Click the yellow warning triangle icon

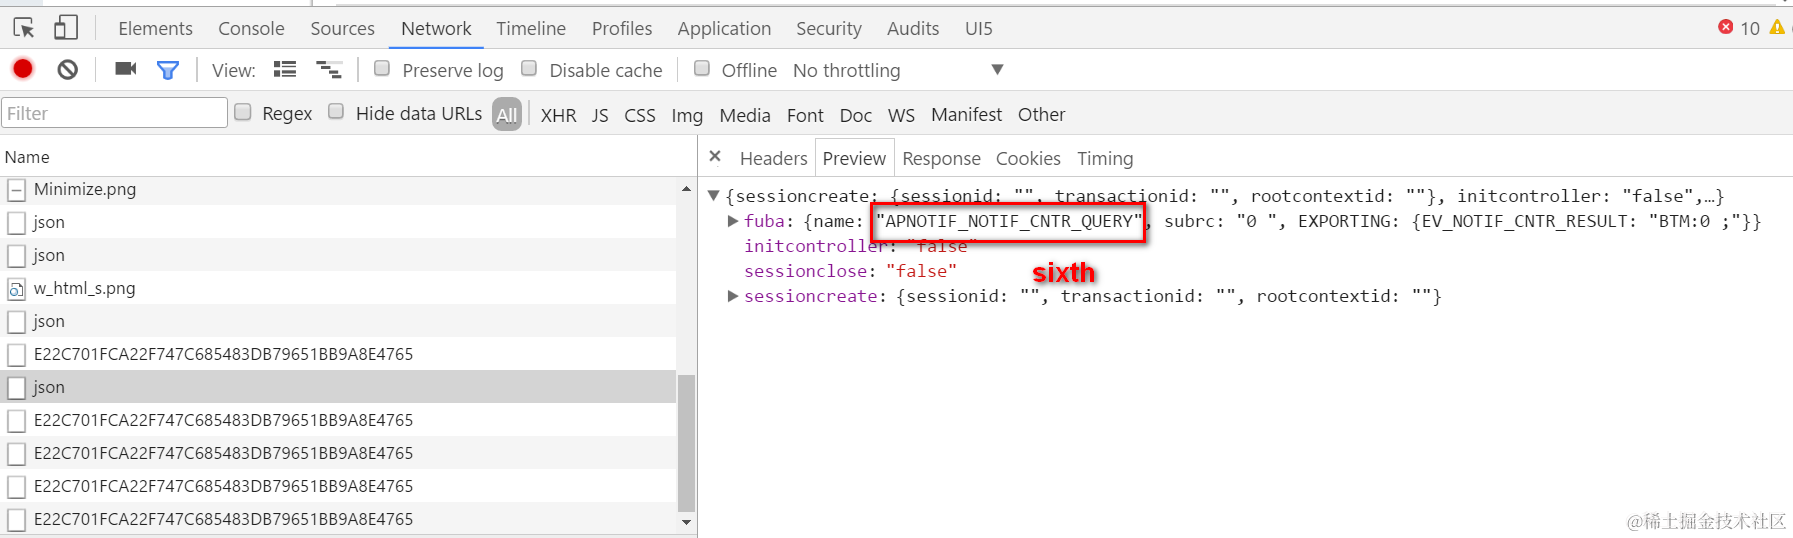[1777, 27]
